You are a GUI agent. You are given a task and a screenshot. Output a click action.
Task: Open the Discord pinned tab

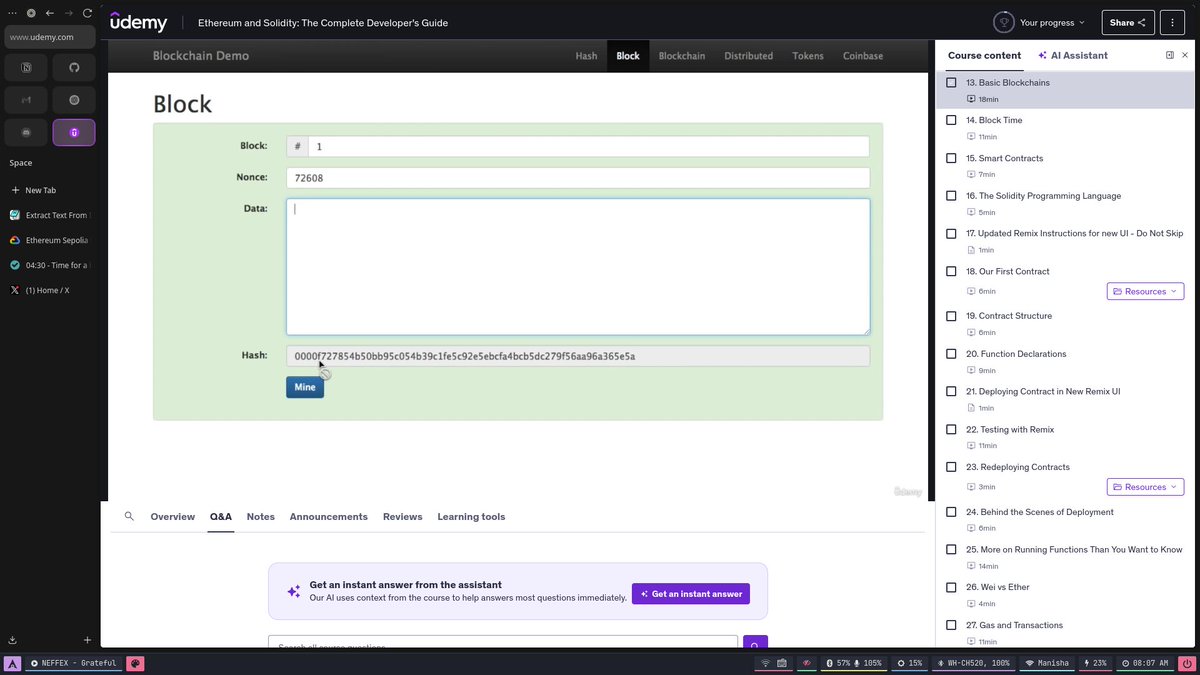tap(26, 132)
